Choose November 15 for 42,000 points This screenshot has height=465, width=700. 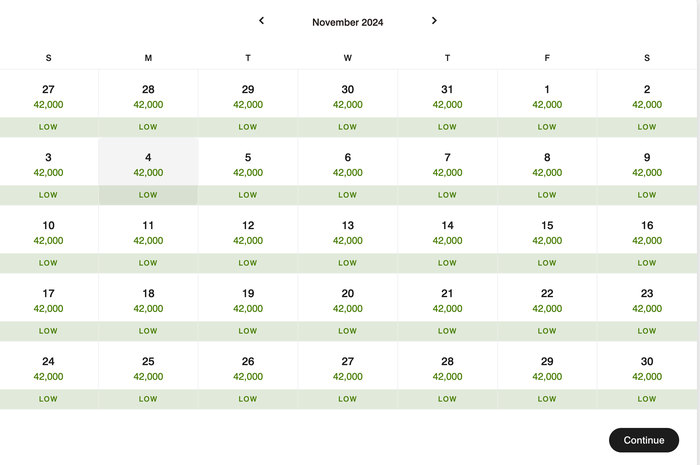pyautogui.click(x=547, y=239)
